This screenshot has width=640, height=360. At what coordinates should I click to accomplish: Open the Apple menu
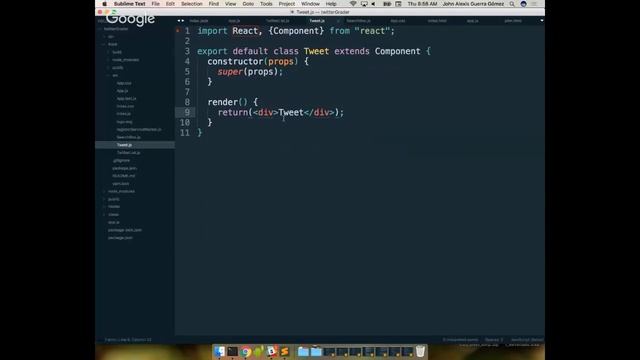pyautogui.click(x=104, y=4)
